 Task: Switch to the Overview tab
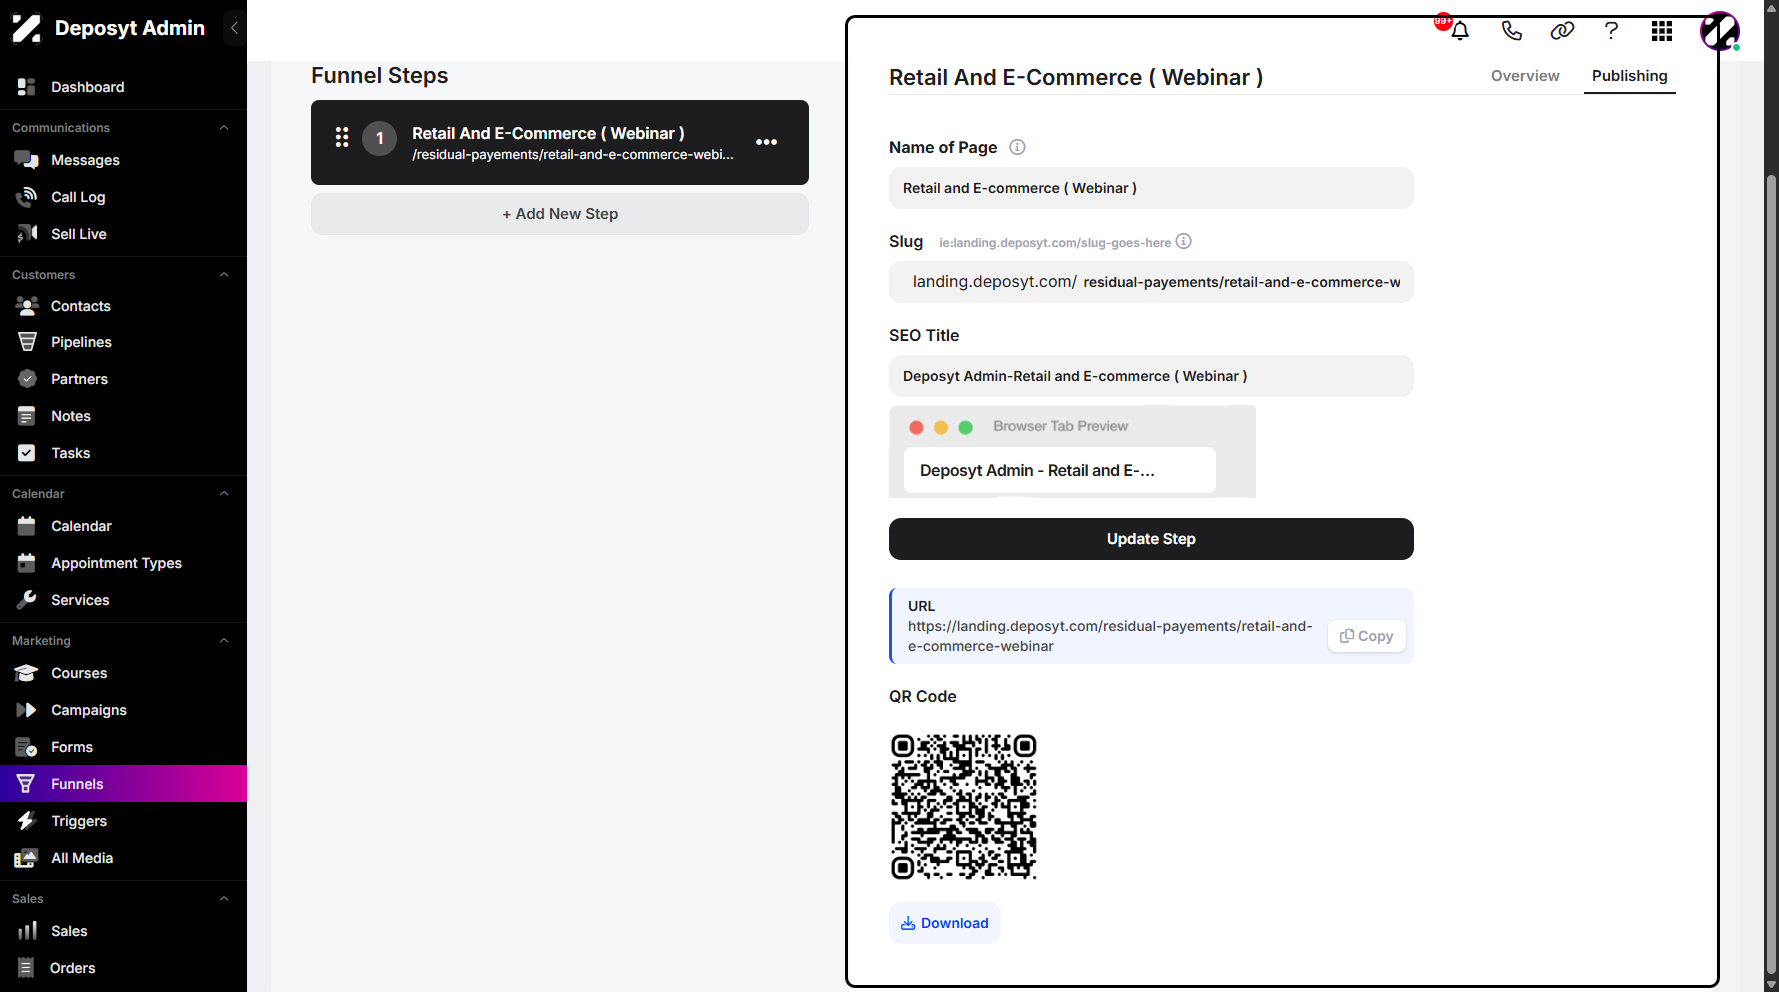pyautogui.click(x=1525, y=76)
